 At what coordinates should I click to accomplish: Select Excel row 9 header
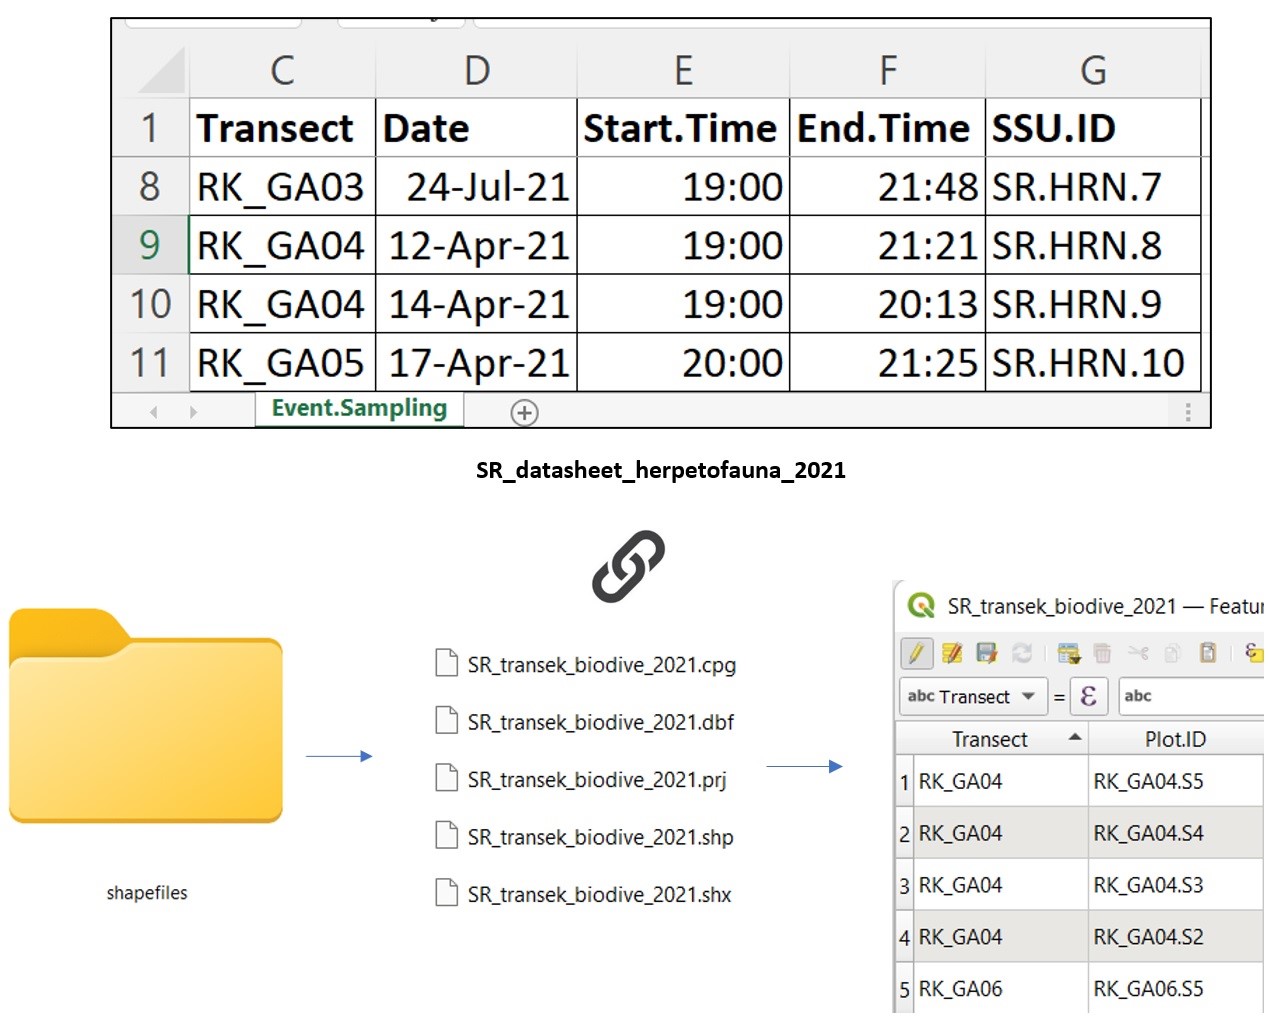[150, 245]
